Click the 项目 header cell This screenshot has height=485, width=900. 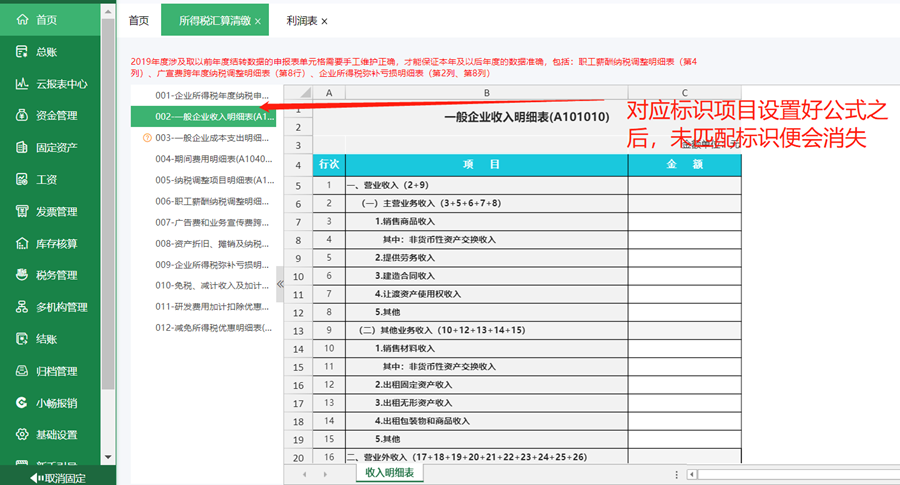pyautogui.click(x=487, y=165)
